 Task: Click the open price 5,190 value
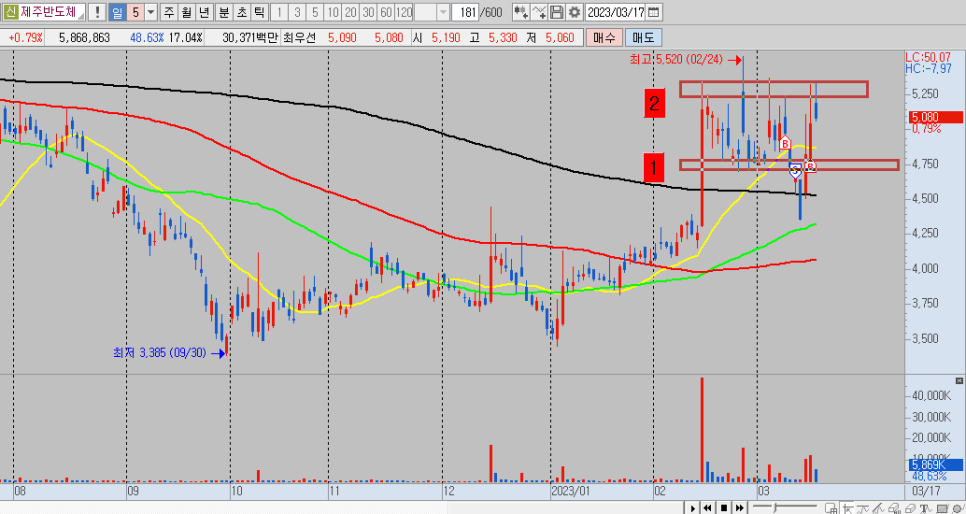coord(445,38)
